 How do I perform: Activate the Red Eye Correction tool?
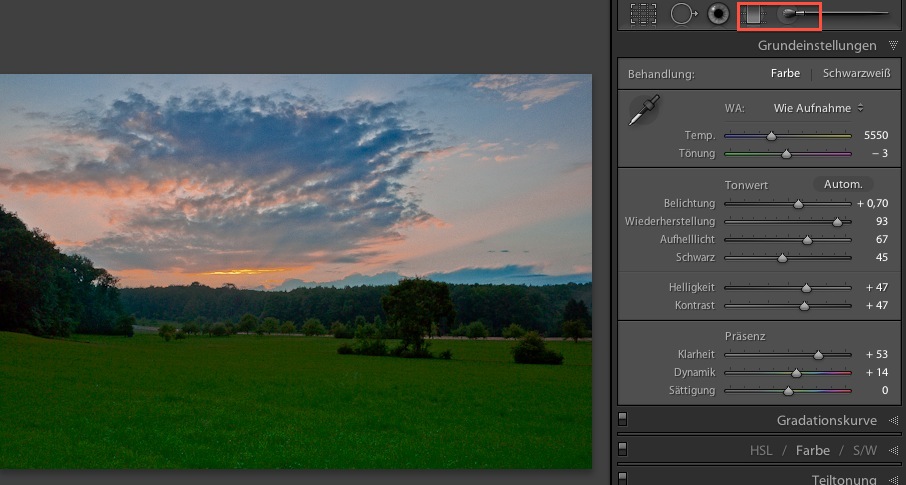[717, 14]
